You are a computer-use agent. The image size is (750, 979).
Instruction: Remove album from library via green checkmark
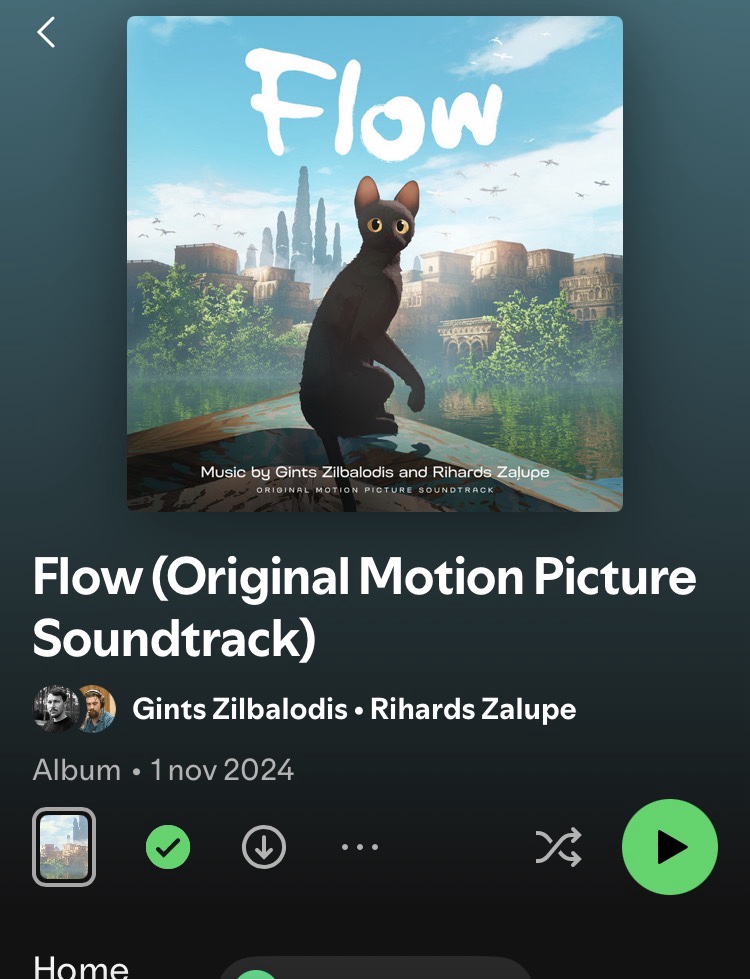tap(168, 847)
